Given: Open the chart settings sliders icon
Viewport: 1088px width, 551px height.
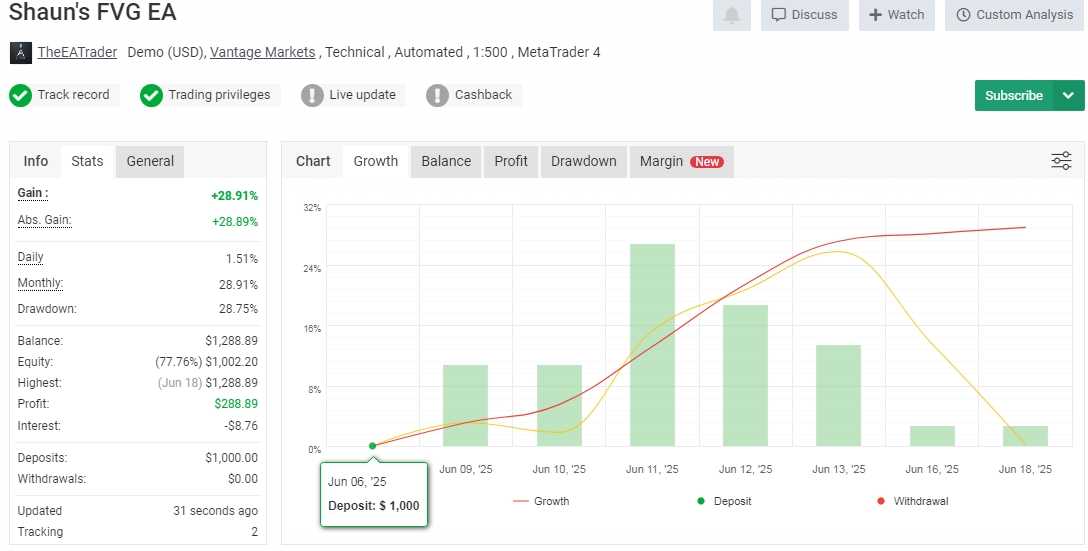Looking at the screenshot, I should (1061, 160).
